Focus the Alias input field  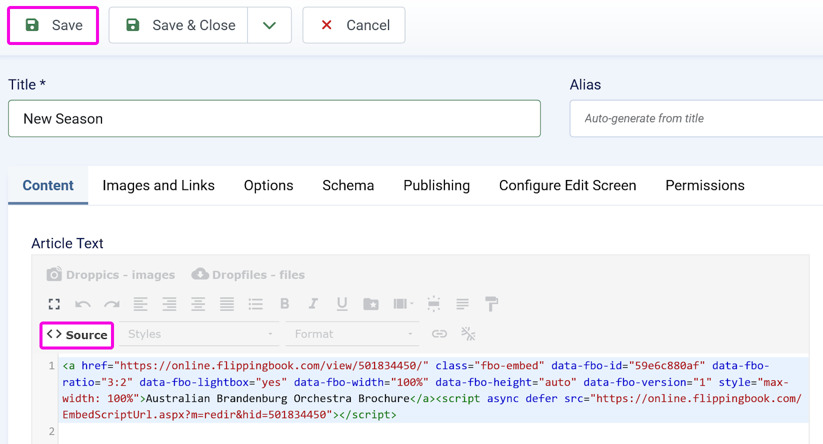click(x=697, y=119)
